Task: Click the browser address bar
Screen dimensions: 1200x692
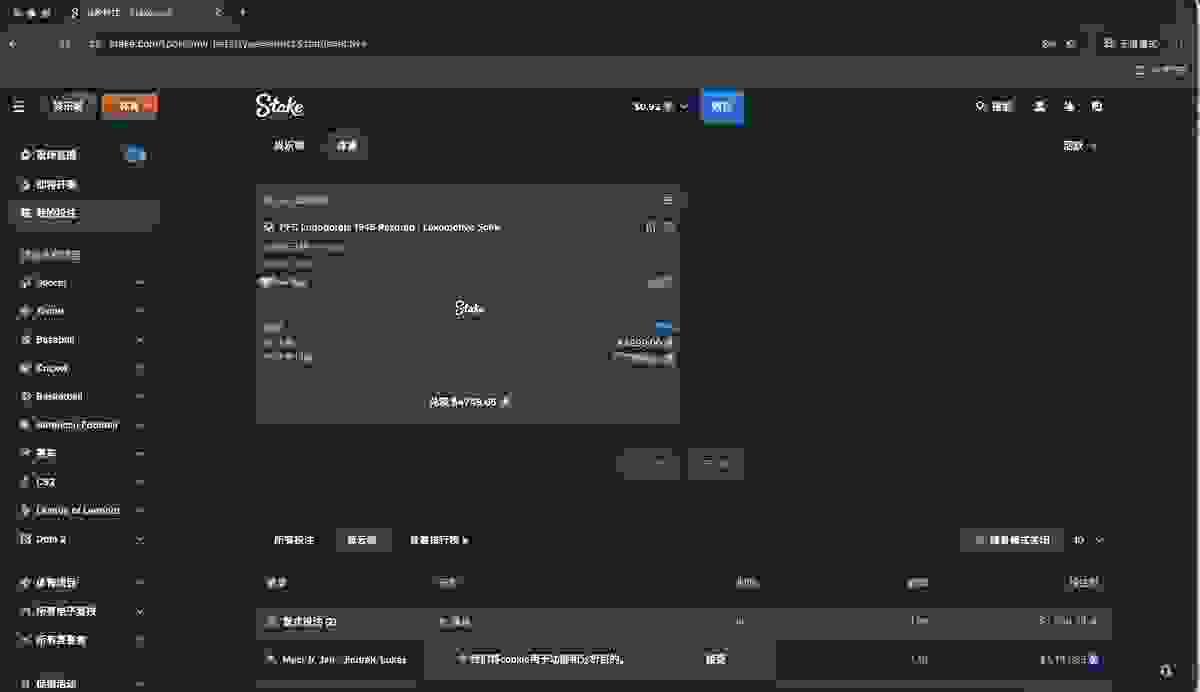Action: [560, 44]
